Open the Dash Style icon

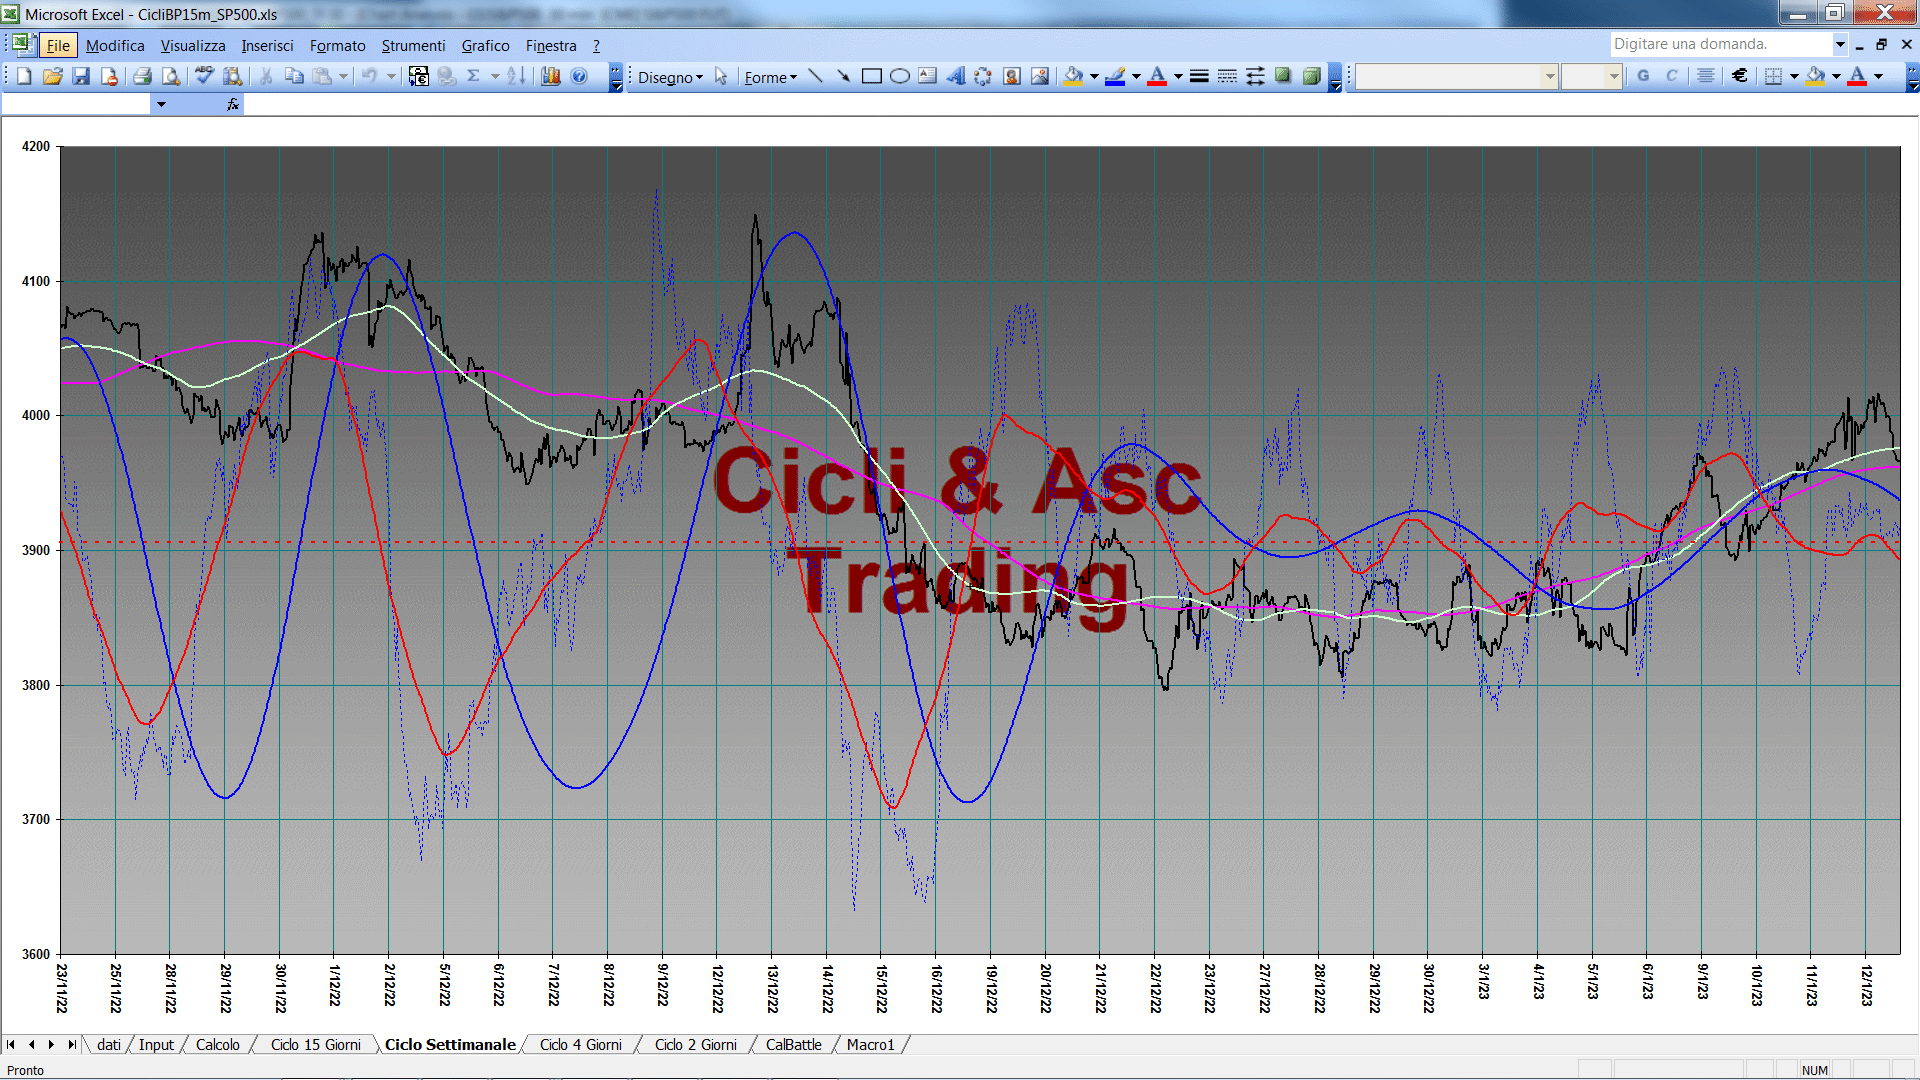(1227, 76)
